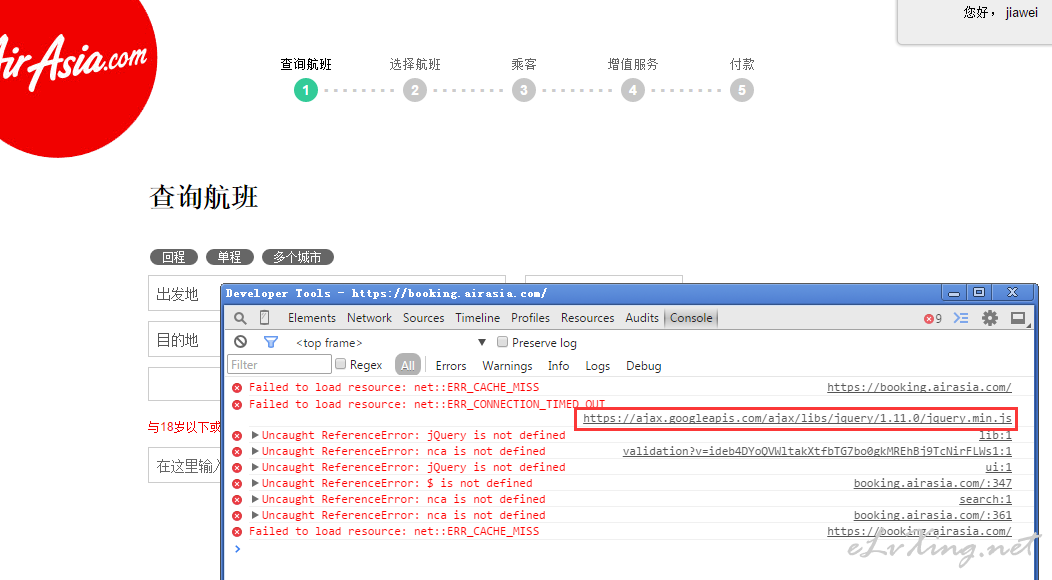Select the All log level filter
Image resolution: width=1052 pixels, height=580 pixels.
point(408,365)
